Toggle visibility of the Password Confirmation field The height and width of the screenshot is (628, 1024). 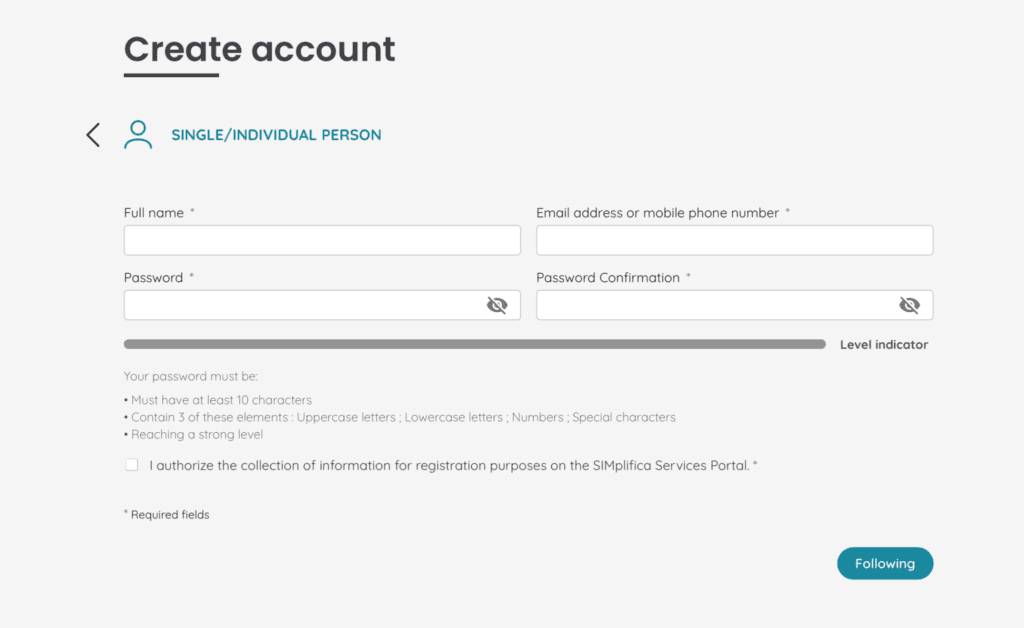point(909,305)
